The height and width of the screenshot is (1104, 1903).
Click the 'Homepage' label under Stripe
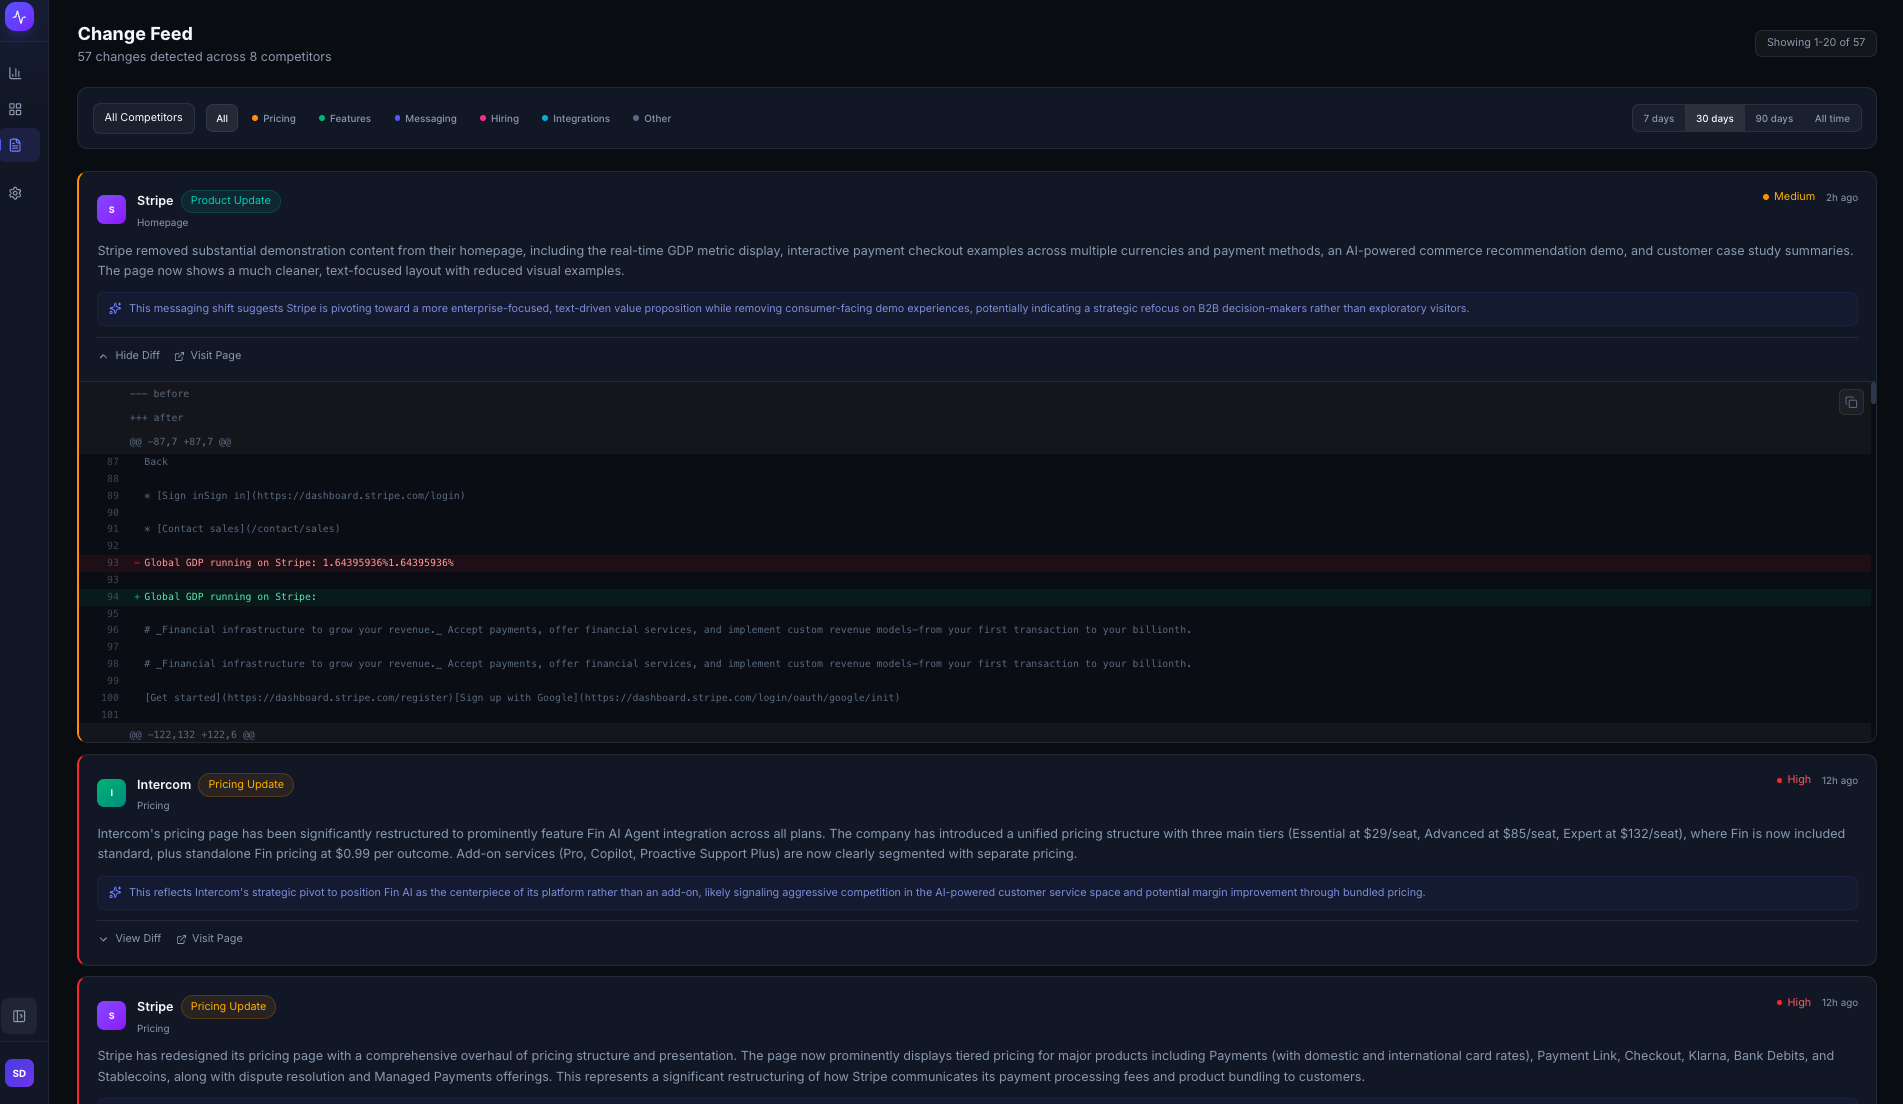pos(162,222)
